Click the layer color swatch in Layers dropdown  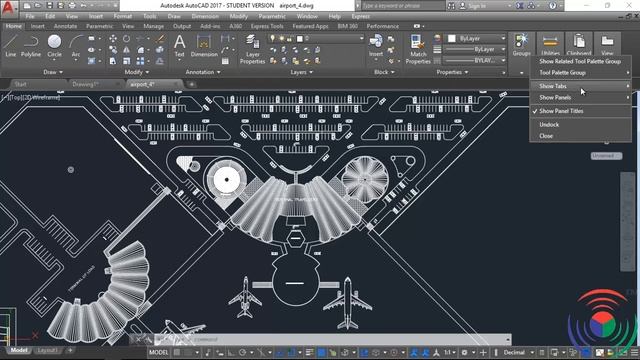point(300,39)
